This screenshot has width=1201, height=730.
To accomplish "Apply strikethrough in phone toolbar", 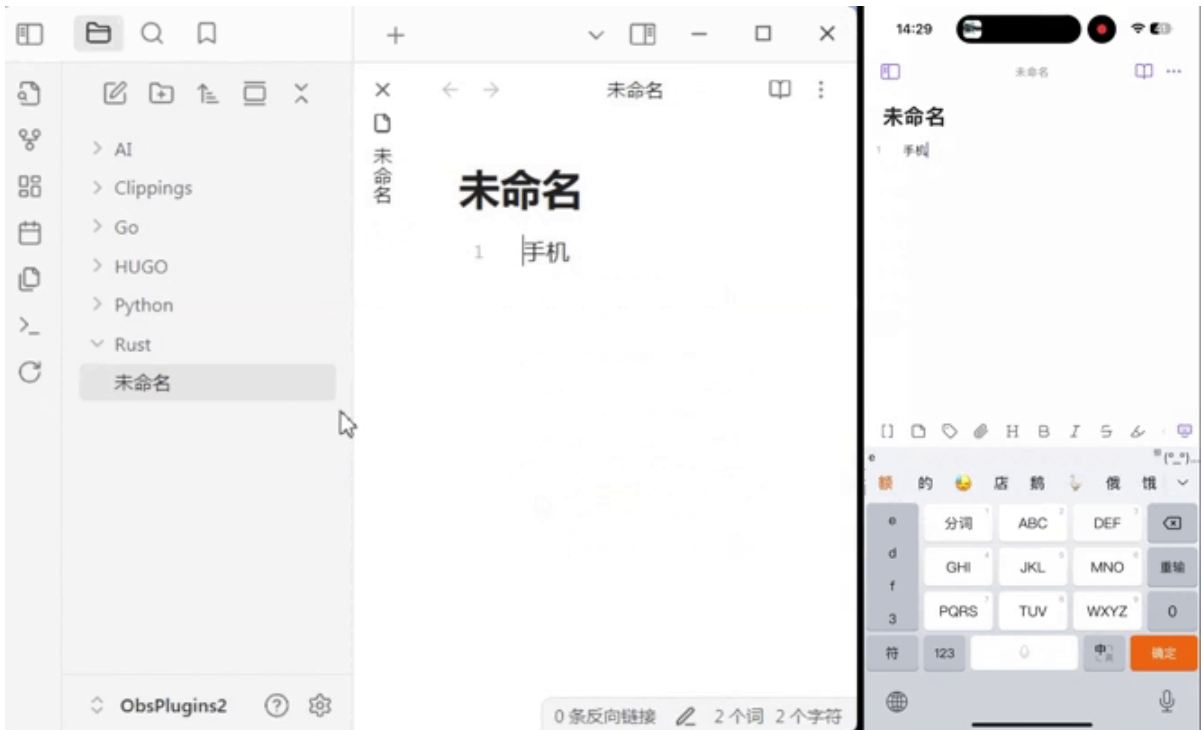I will (x=1106, y=431).
